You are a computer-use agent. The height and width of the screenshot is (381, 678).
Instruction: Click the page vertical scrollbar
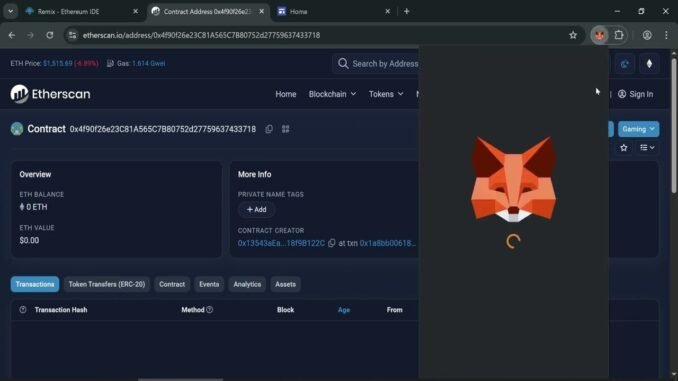pyautogui.click(x=674, y=125)
